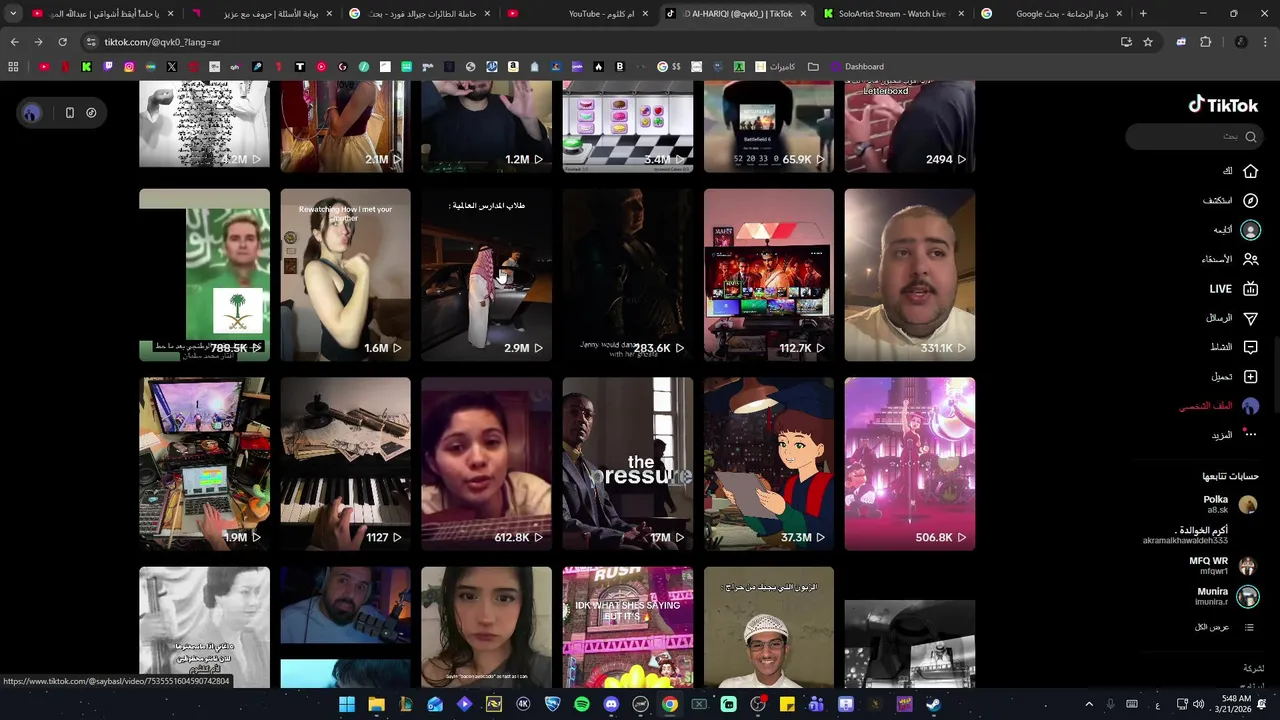Open the video with 112.7K views
The height and width of the screenshot is (720, 1280).
[x=768, y=275]
